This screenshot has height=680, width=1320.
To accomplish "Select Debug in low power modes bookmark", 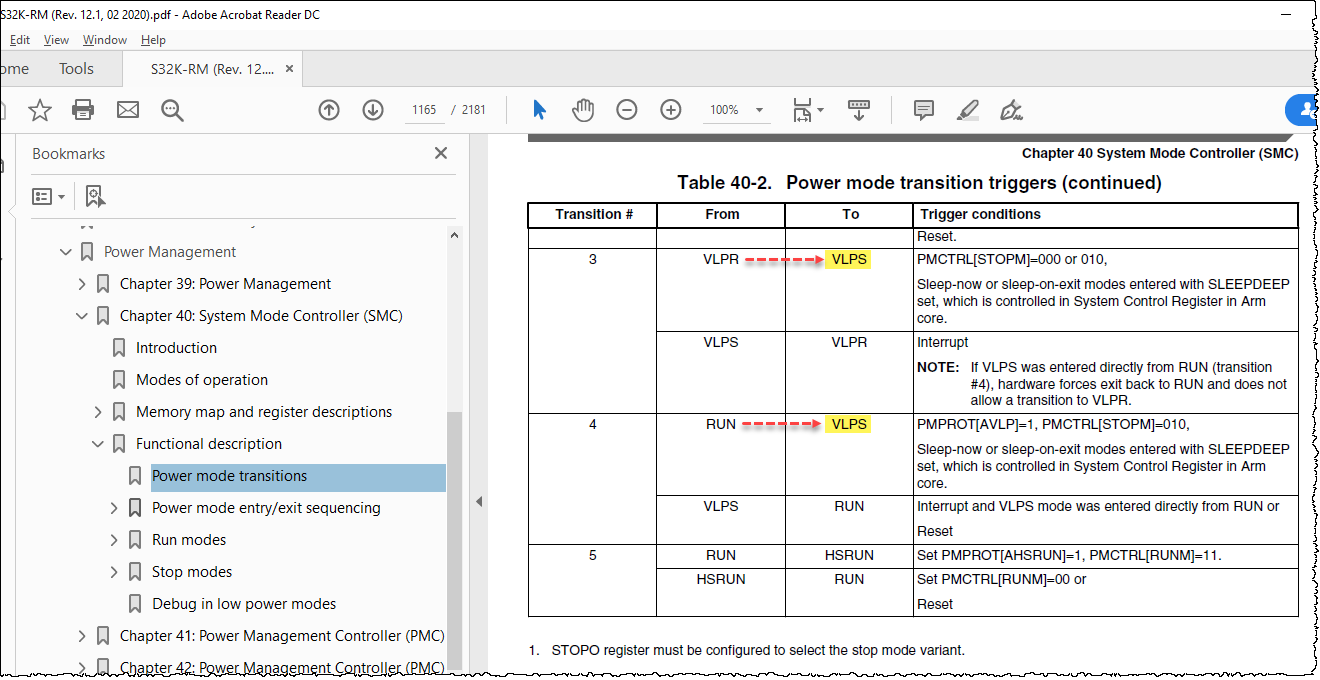I will [244, 604].
